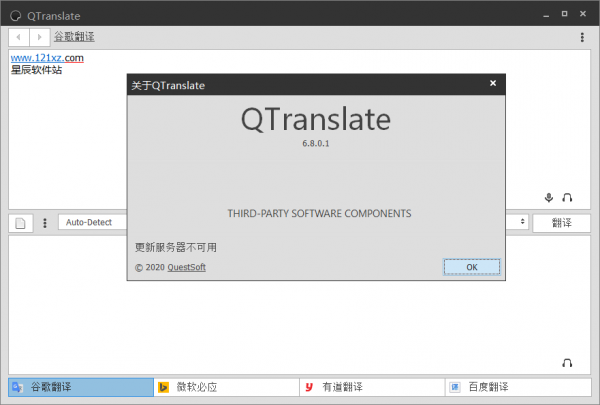600x405 pixels.
Task: Click the version number 6.8.0.1
Action: click(x=316, y=143)
